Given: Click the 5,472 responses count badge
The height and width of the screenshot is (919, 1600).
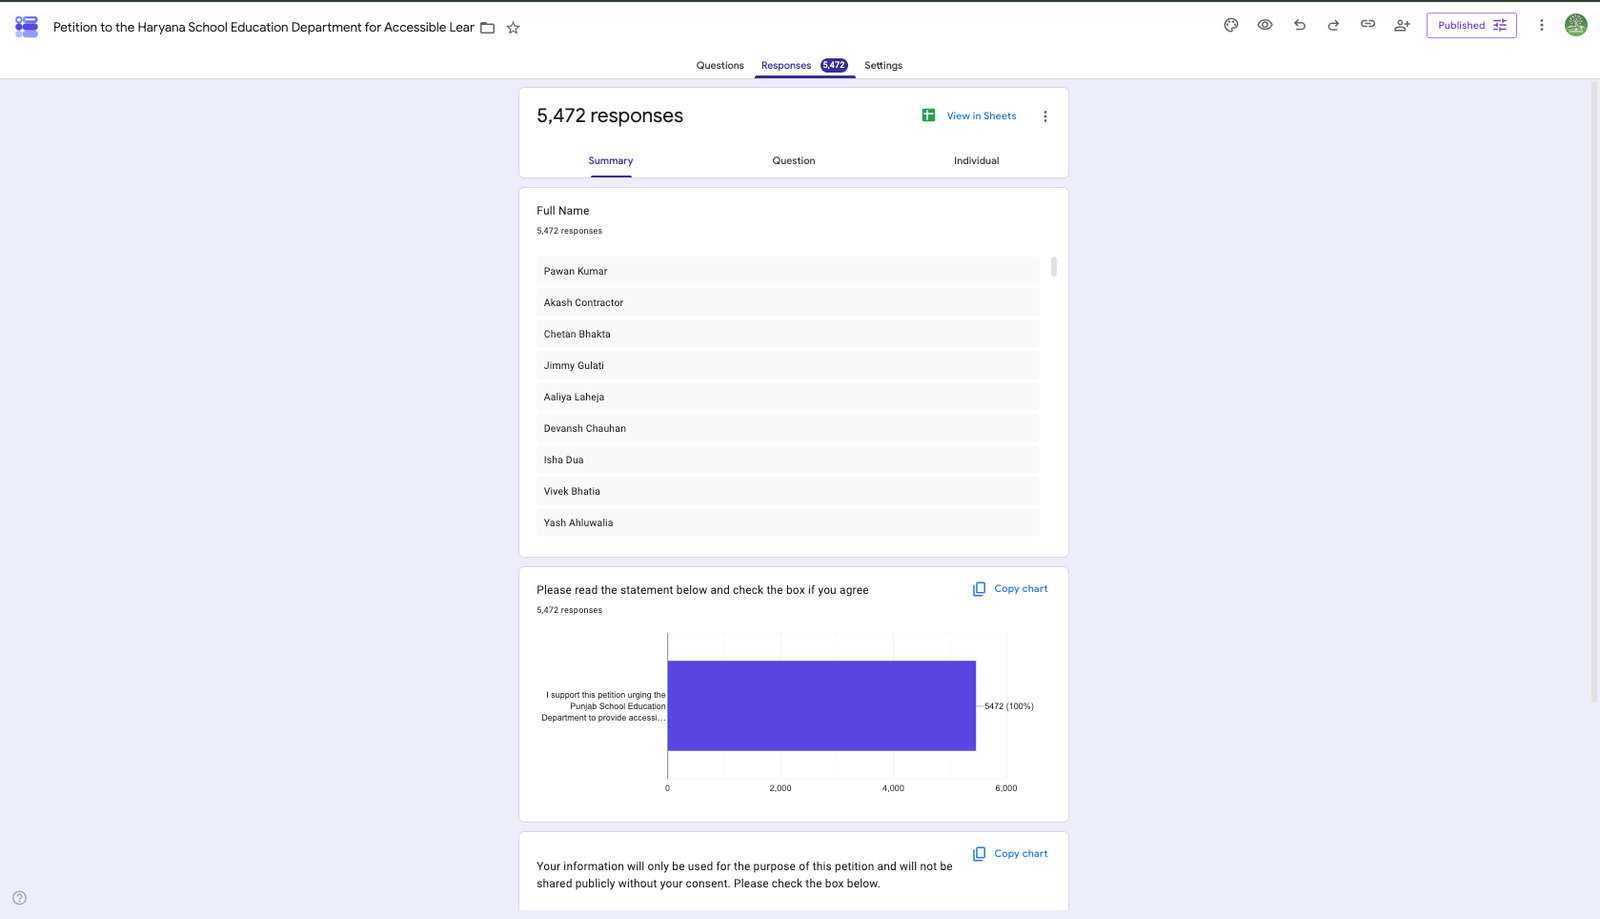Looking at the screenshot, I should 834,66.
